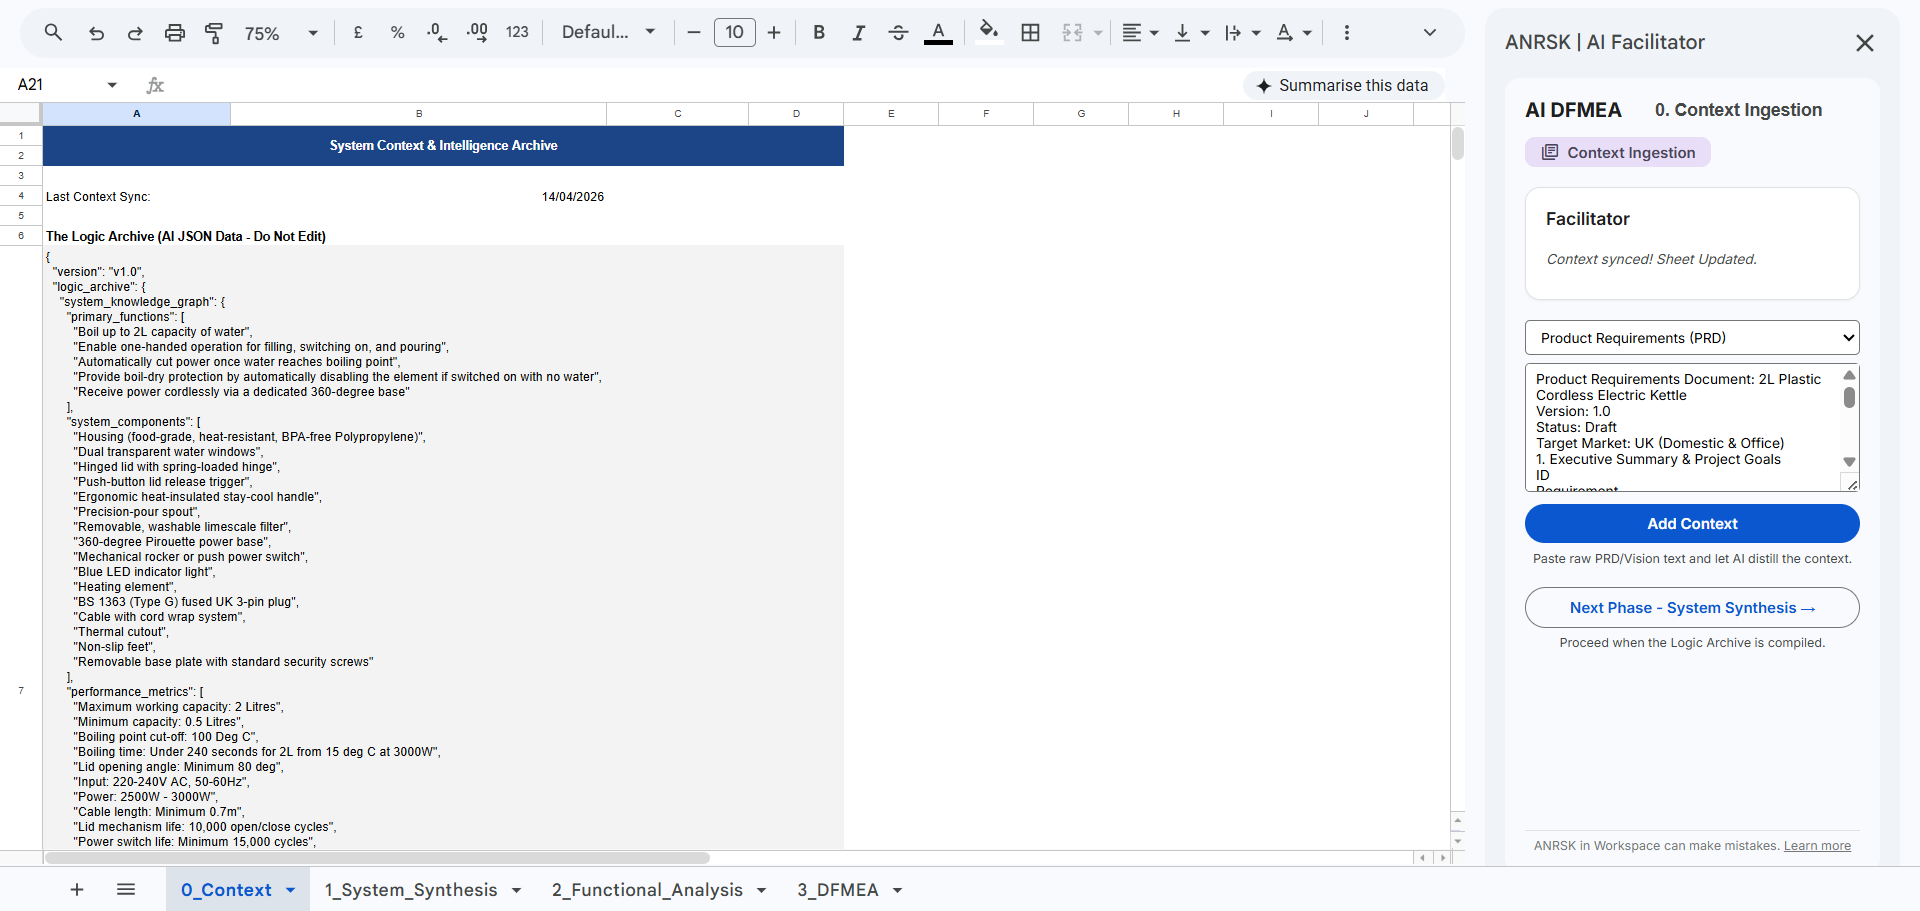Expand the zoom level dropdown

312,32
